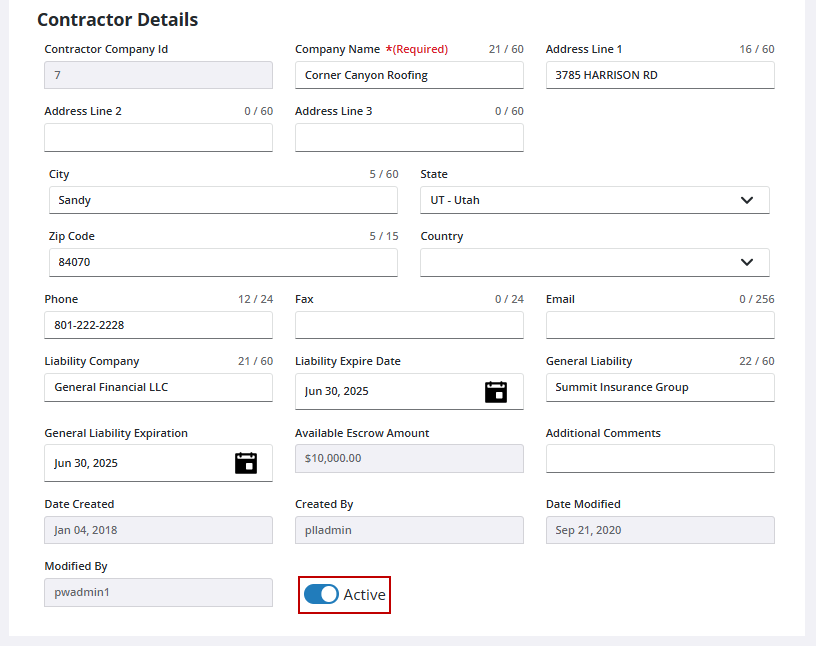
Task: Focus the empty Fax field
Action: [409, 325]
